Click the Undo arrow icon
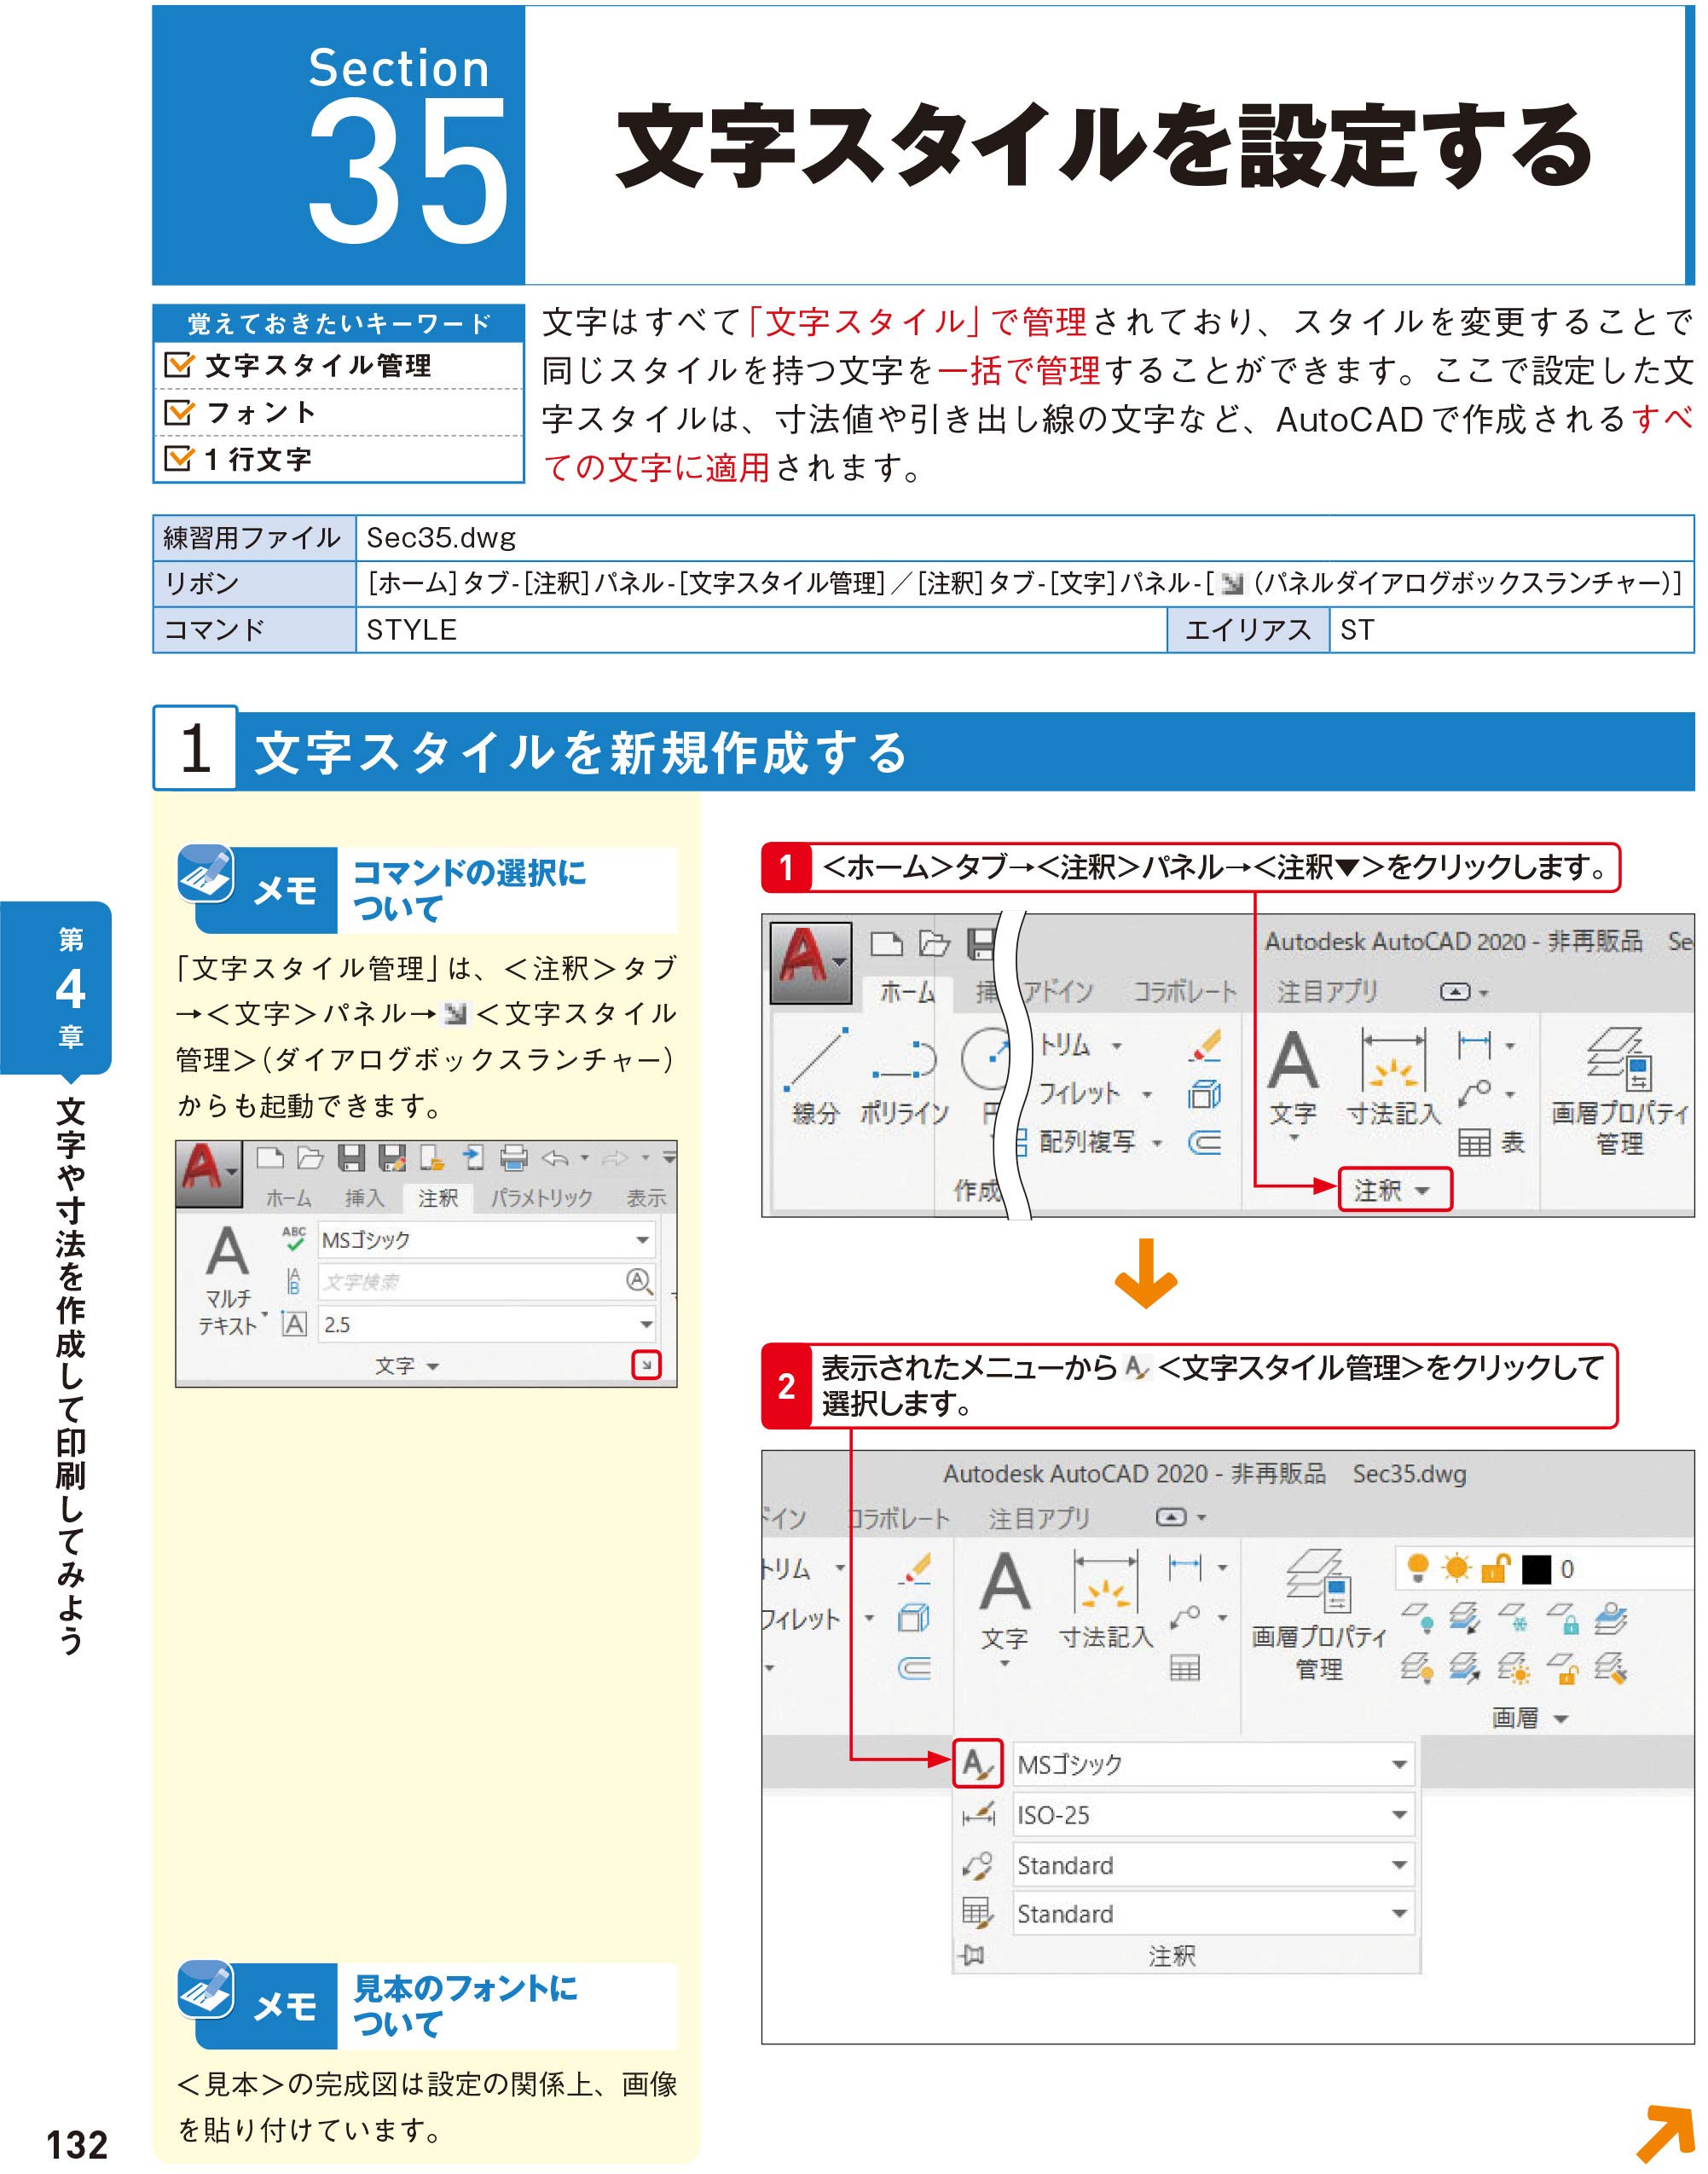The image size is (1708, 2174). pyautogui.click(x=555, y=1158)
